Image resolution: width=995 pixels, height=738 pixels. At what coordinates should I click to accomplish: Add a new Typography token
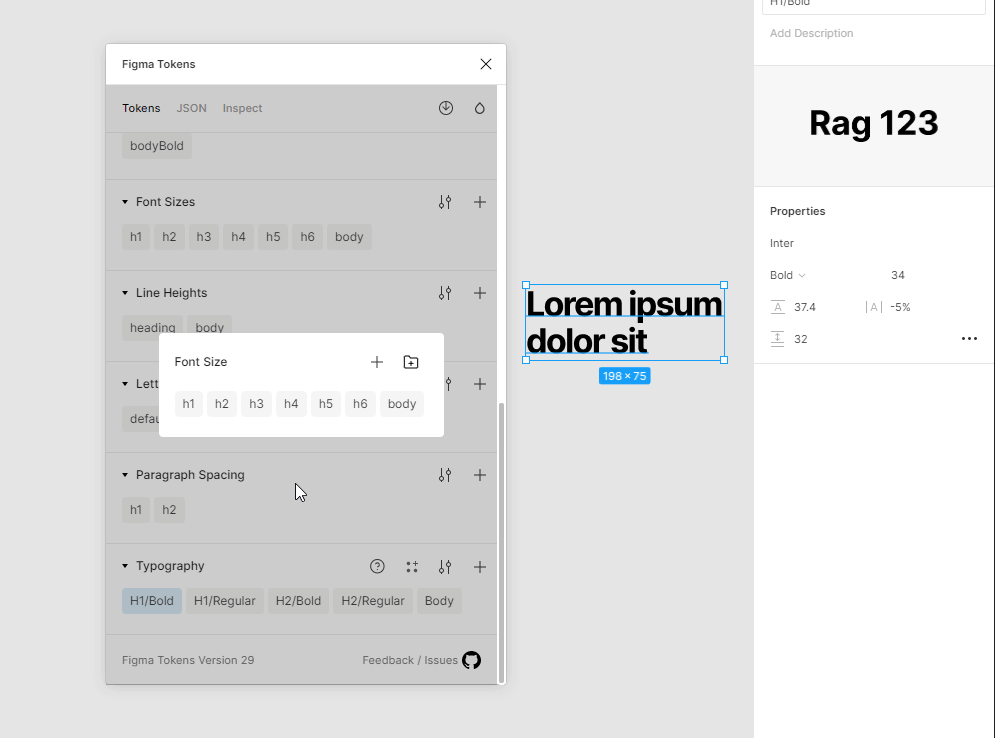pyautogui.click(x=480, y=567)
